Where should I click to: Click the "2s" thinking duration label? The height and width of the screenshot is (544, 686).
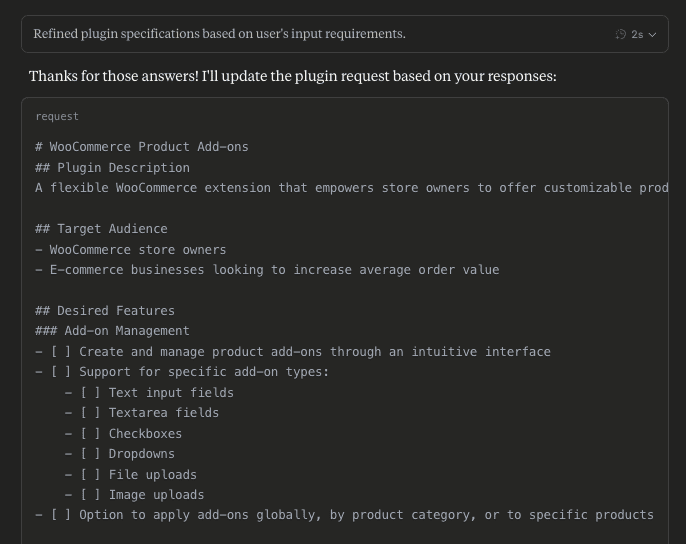637,34
